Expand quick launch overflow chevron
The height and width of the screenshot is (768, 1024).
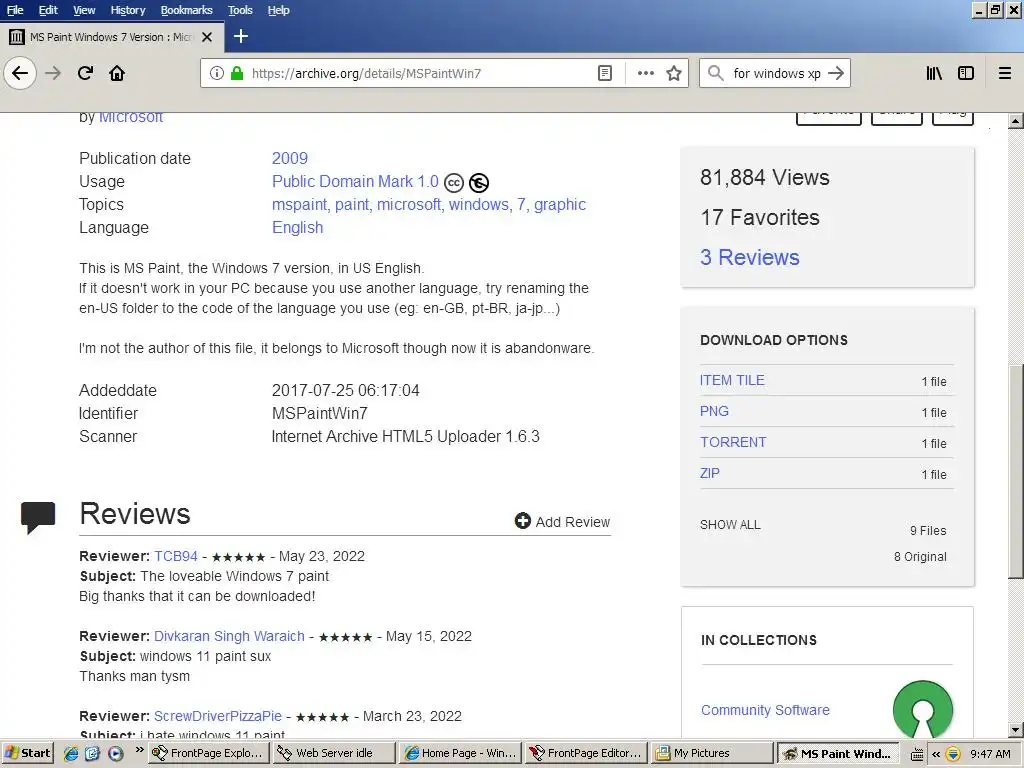pyautogui.click(x=139, y=750)
